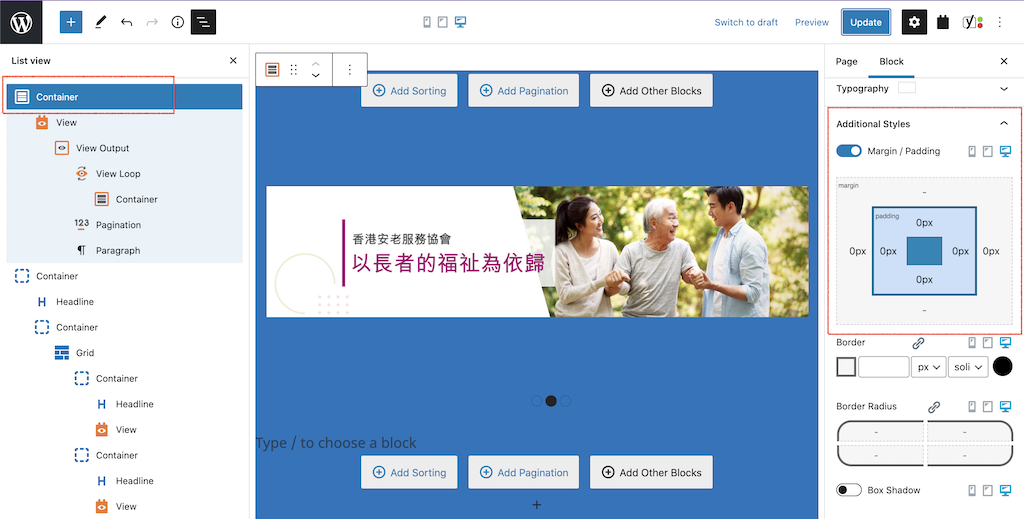Select mobile device for Margin / Padding

pos(972,151)
